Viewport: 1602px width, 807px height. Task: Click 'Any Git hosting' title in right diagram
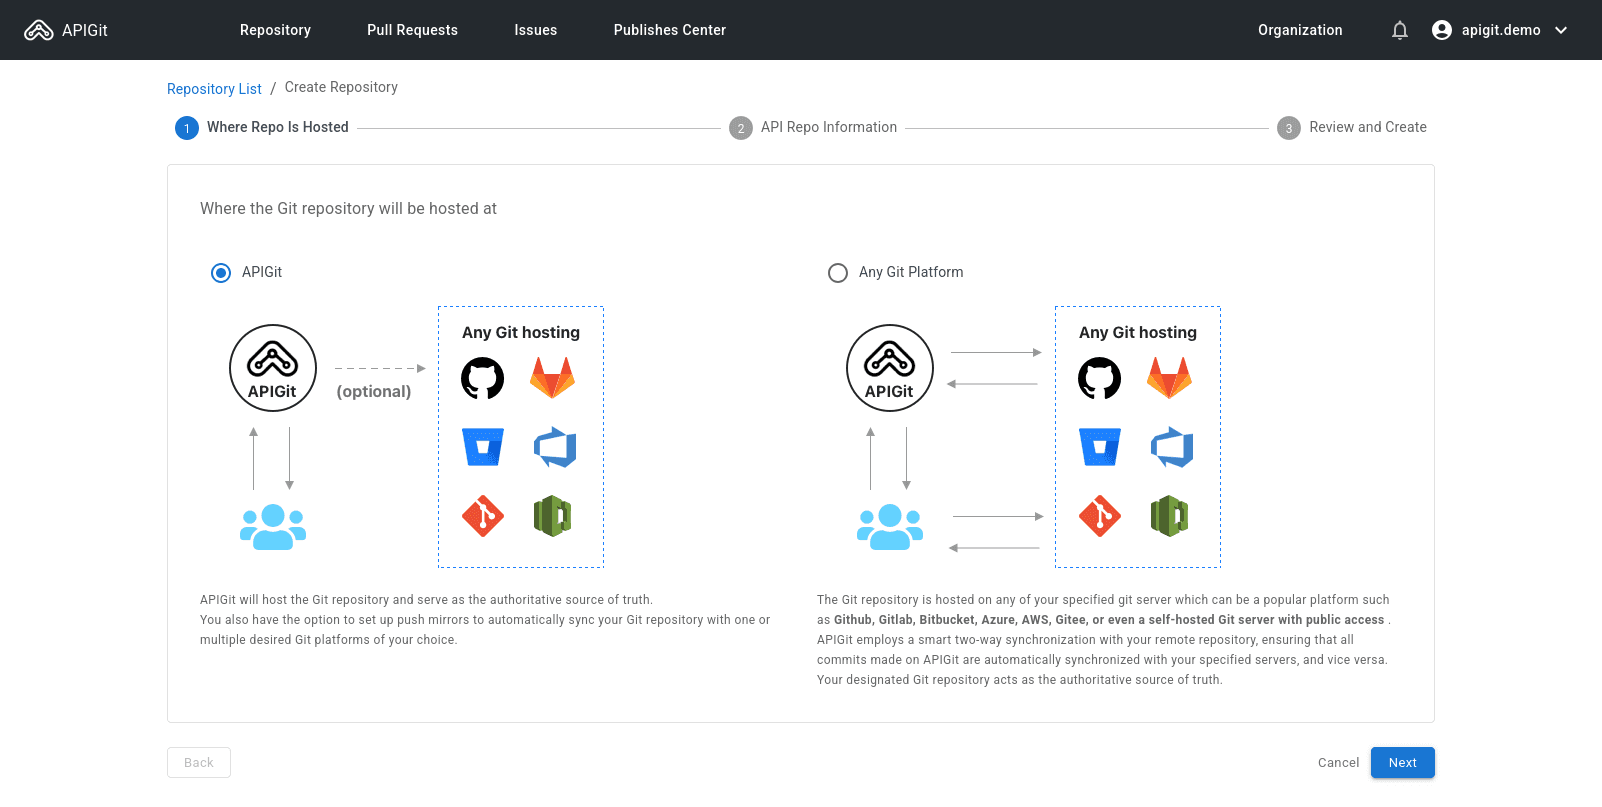point(1138,332)
